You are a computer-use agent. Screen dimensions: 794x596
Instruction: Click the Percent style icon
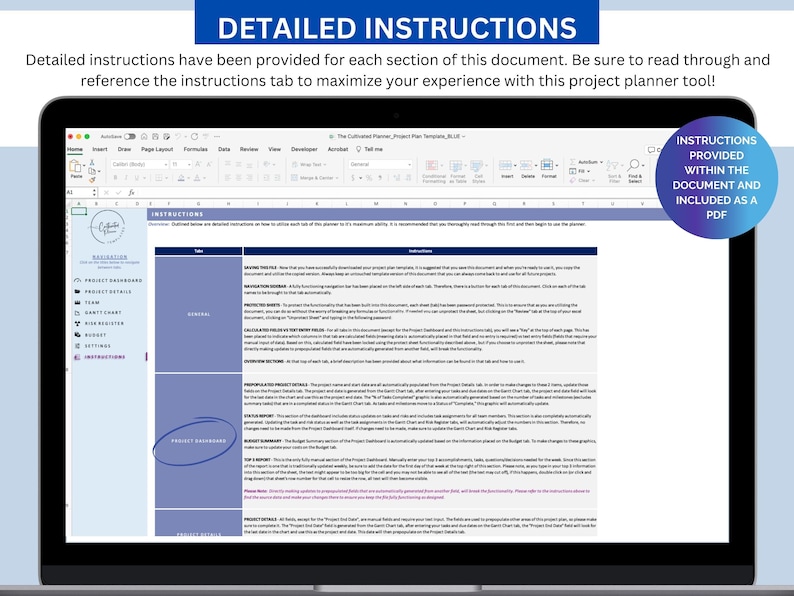tap(369, 178)
